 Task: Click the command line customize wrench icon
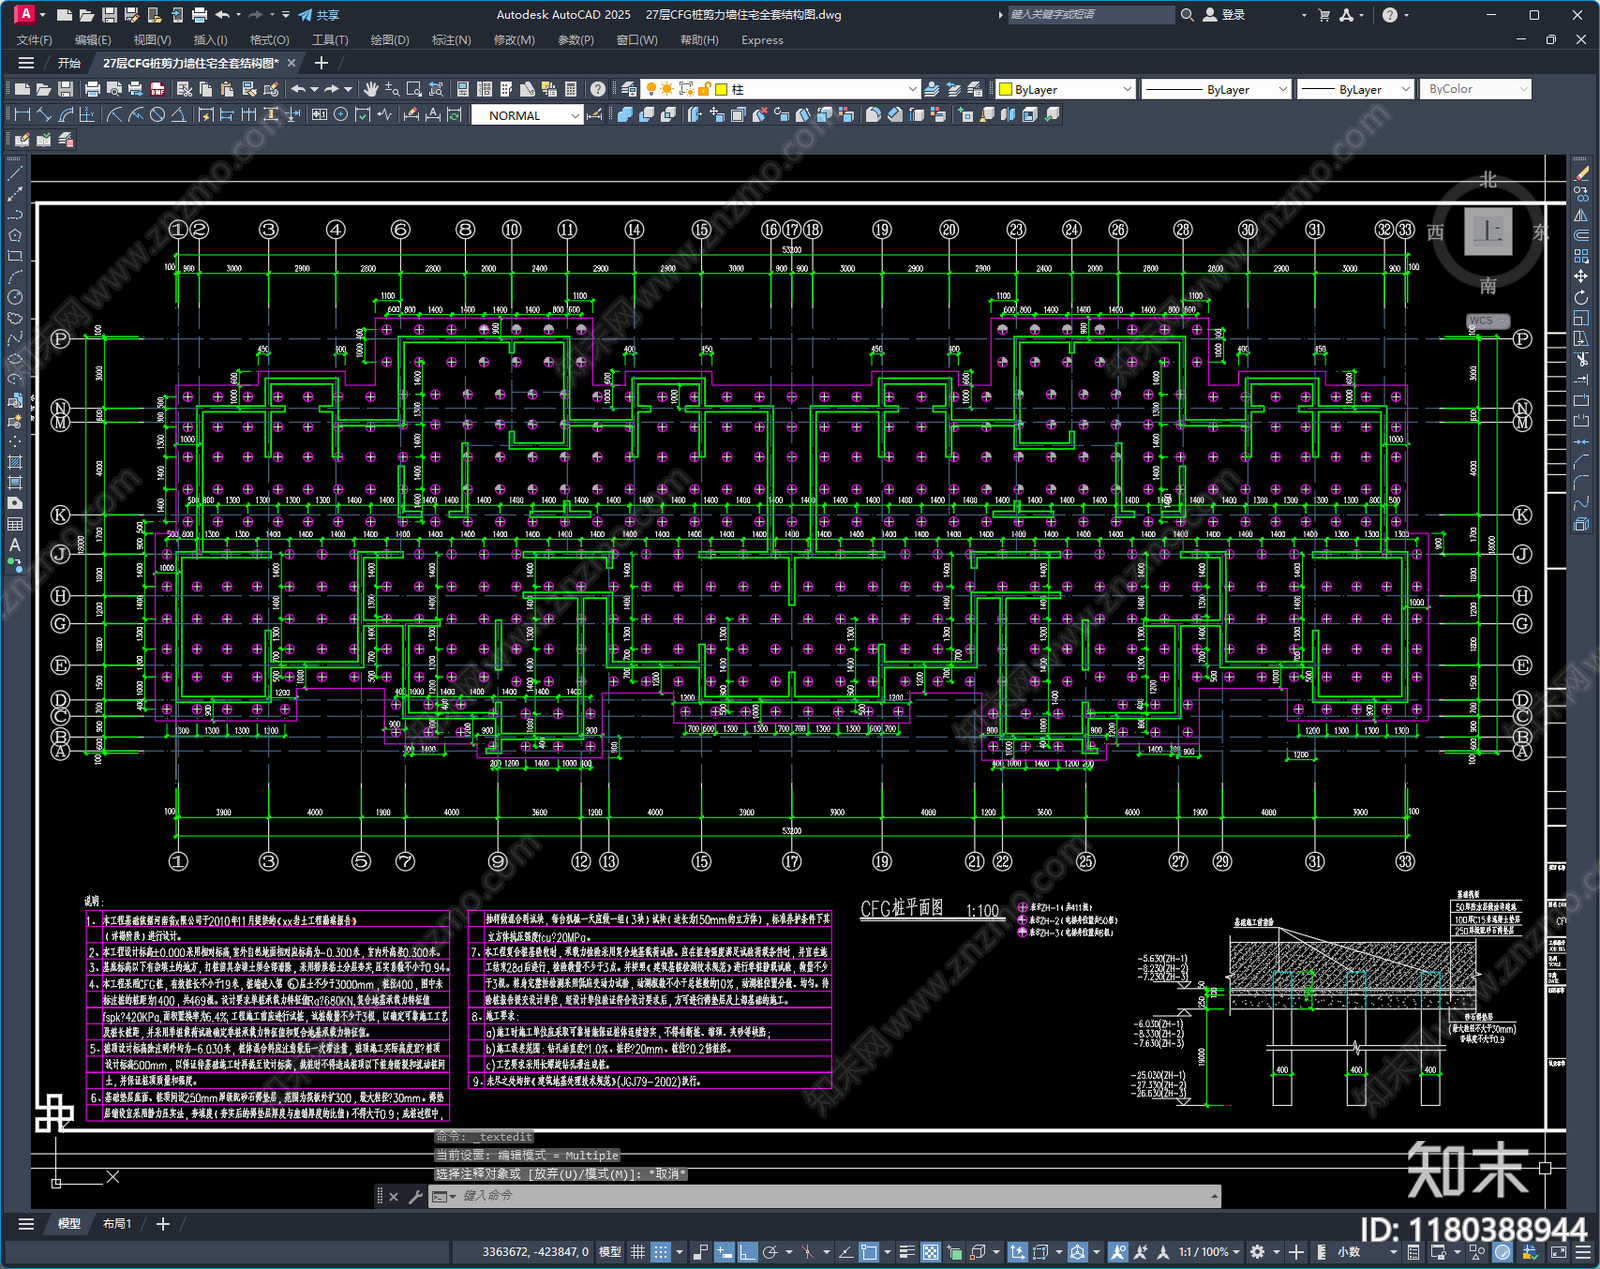[x=415, y=1196]
